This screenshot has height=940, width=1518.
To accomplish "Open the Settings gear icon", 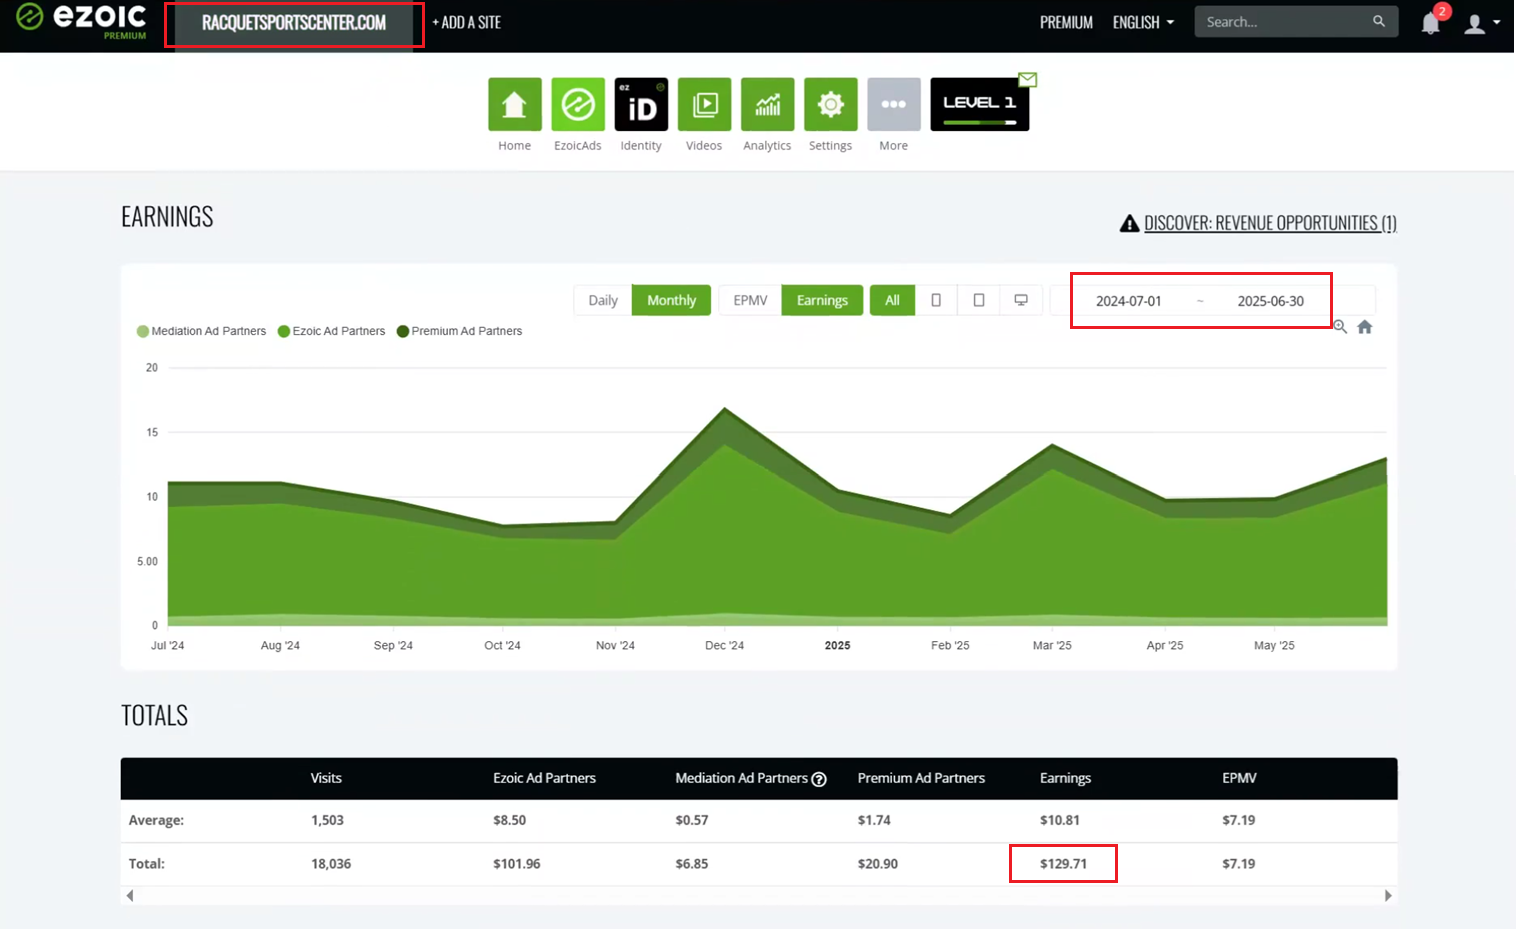I will tap(831, 104).
